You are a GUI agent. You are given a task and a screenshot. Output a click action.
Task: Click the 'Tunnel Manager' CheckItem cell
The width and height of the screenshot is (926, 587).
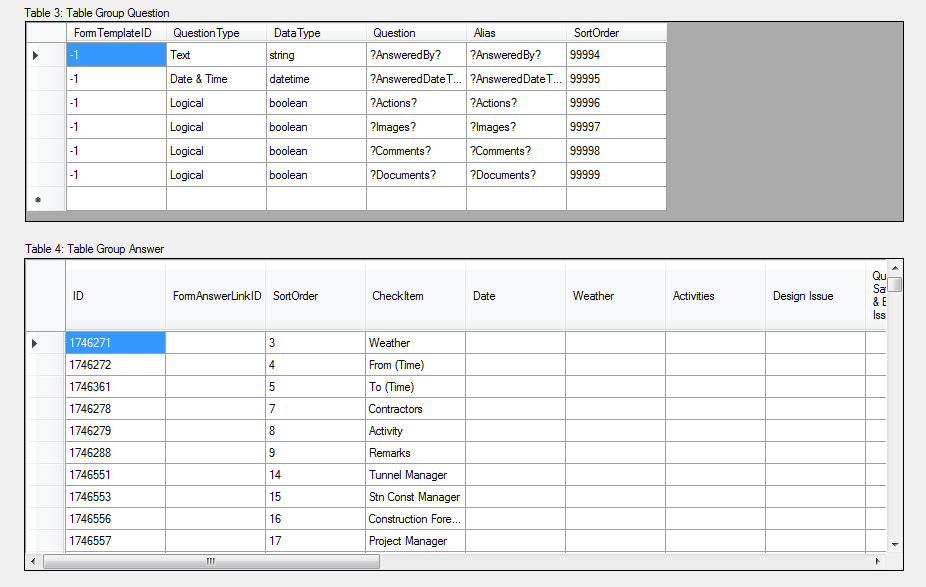tap(415, 475)
